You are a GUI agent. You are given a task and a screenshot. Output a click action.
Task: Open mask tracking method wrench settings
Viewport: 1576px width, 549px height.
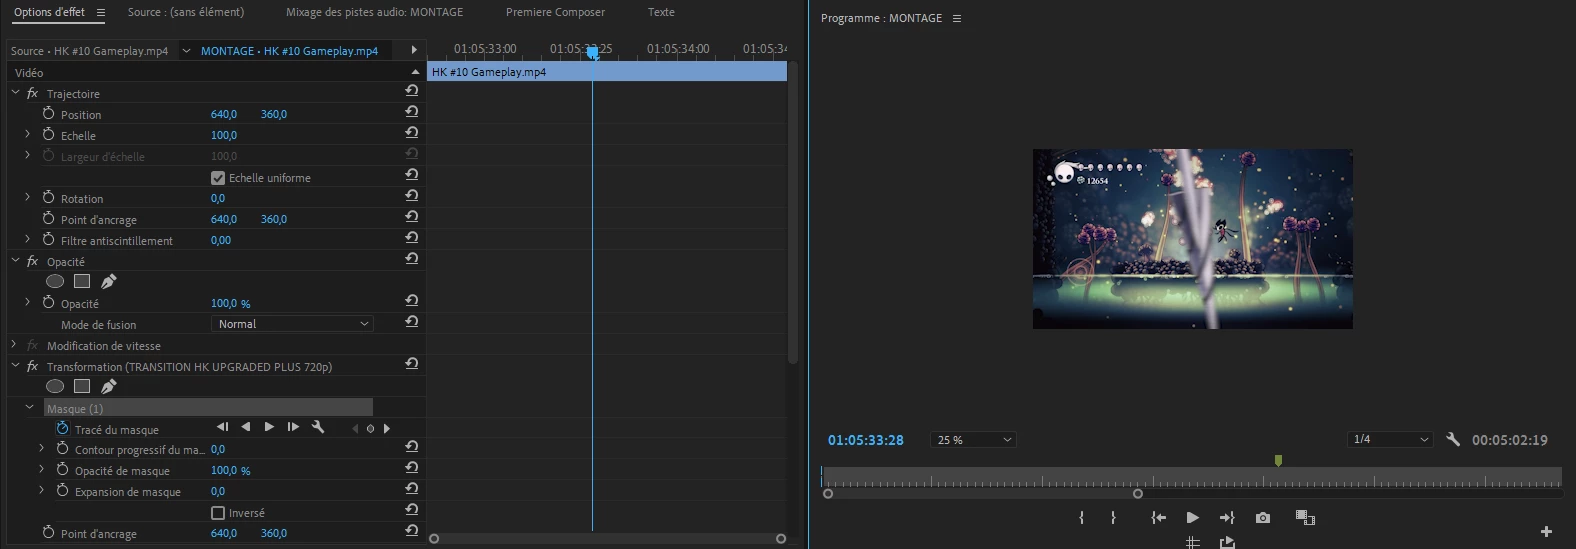coord(318,427)
